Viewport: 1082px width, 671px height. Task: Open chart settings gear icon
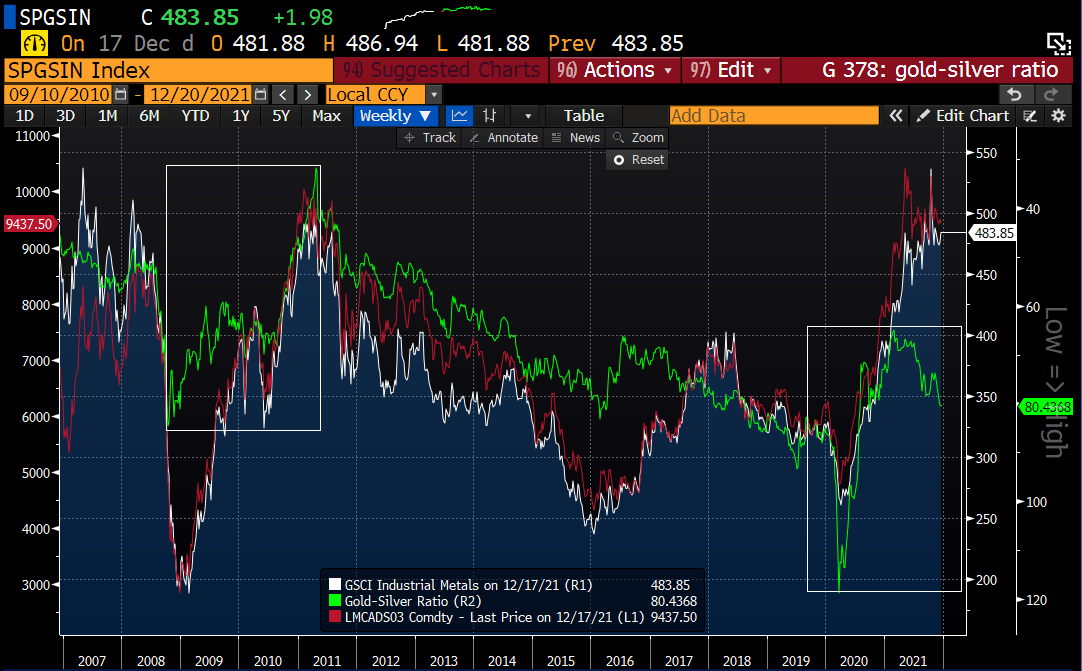pyautogui.click(x=1059, y=116)
